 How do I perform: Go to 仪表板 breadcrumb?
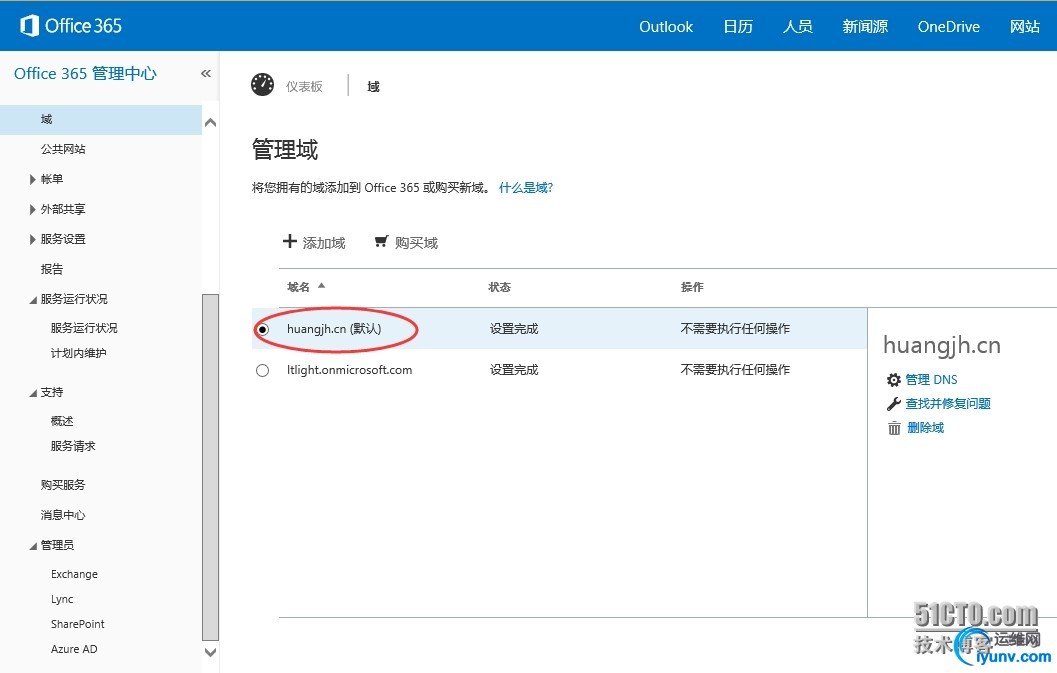tap(304, 86)
